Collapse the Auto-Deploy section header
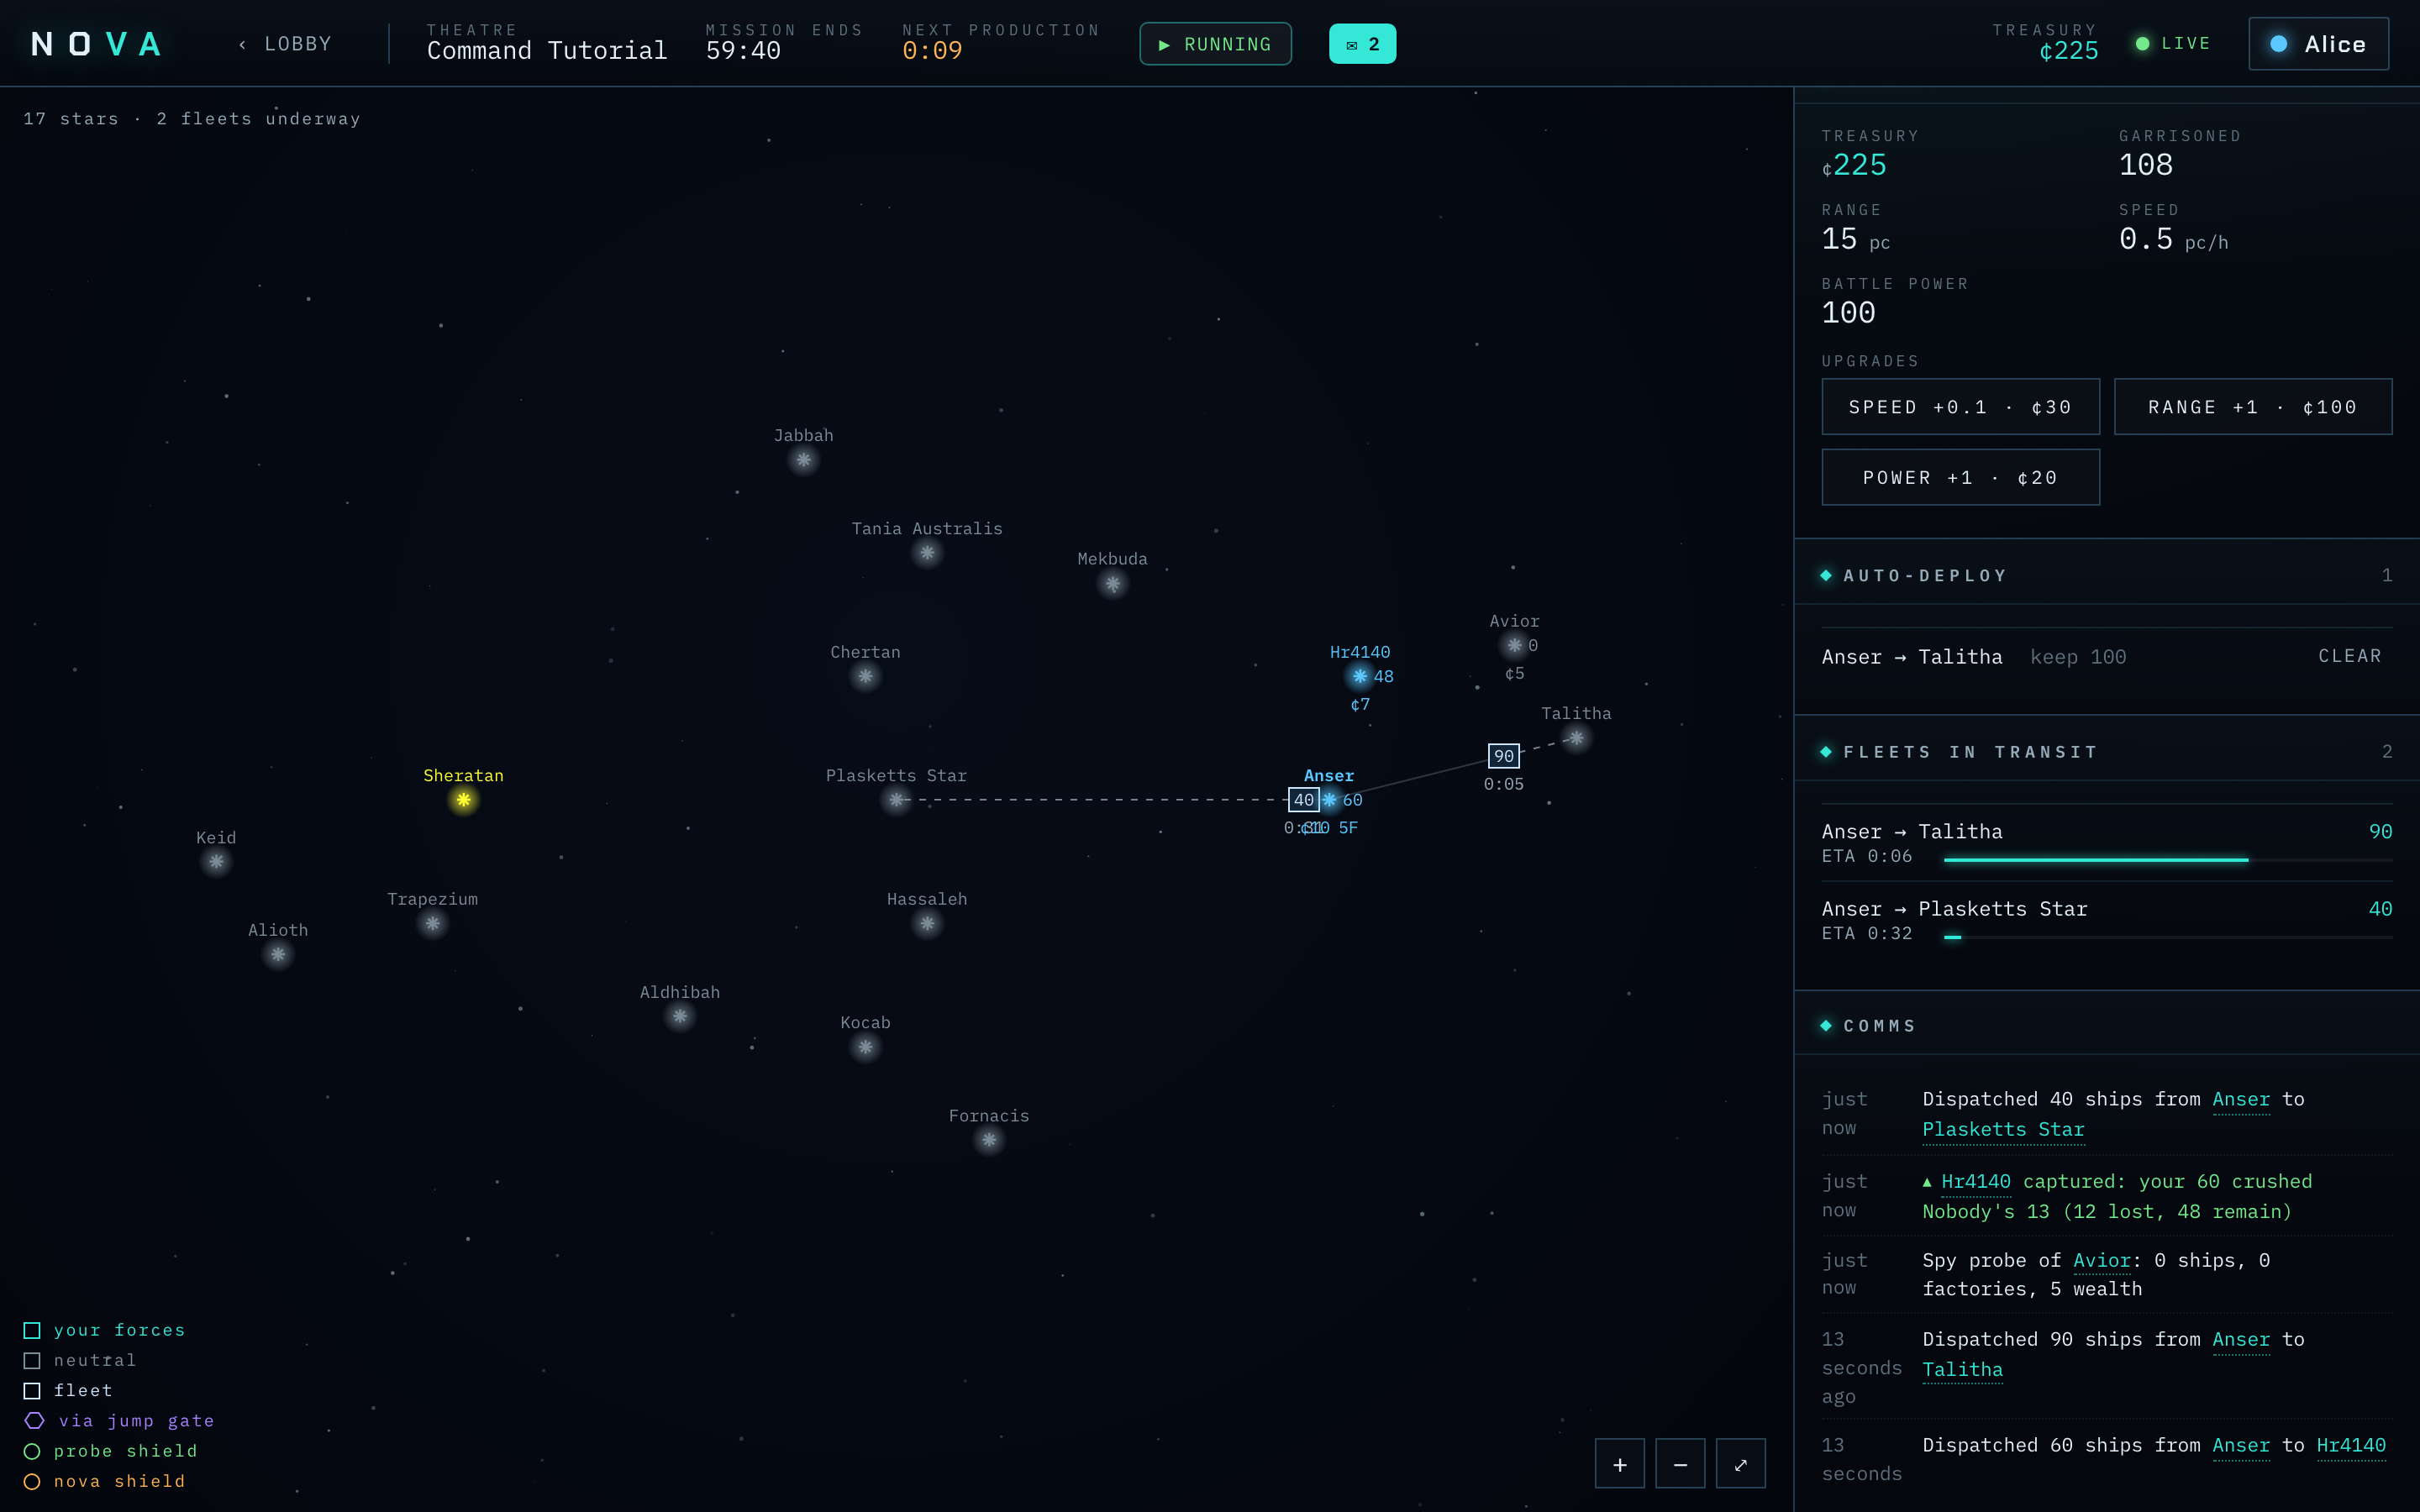Viewport: 2420px width, 1512px height. [x=2106, y=575]
